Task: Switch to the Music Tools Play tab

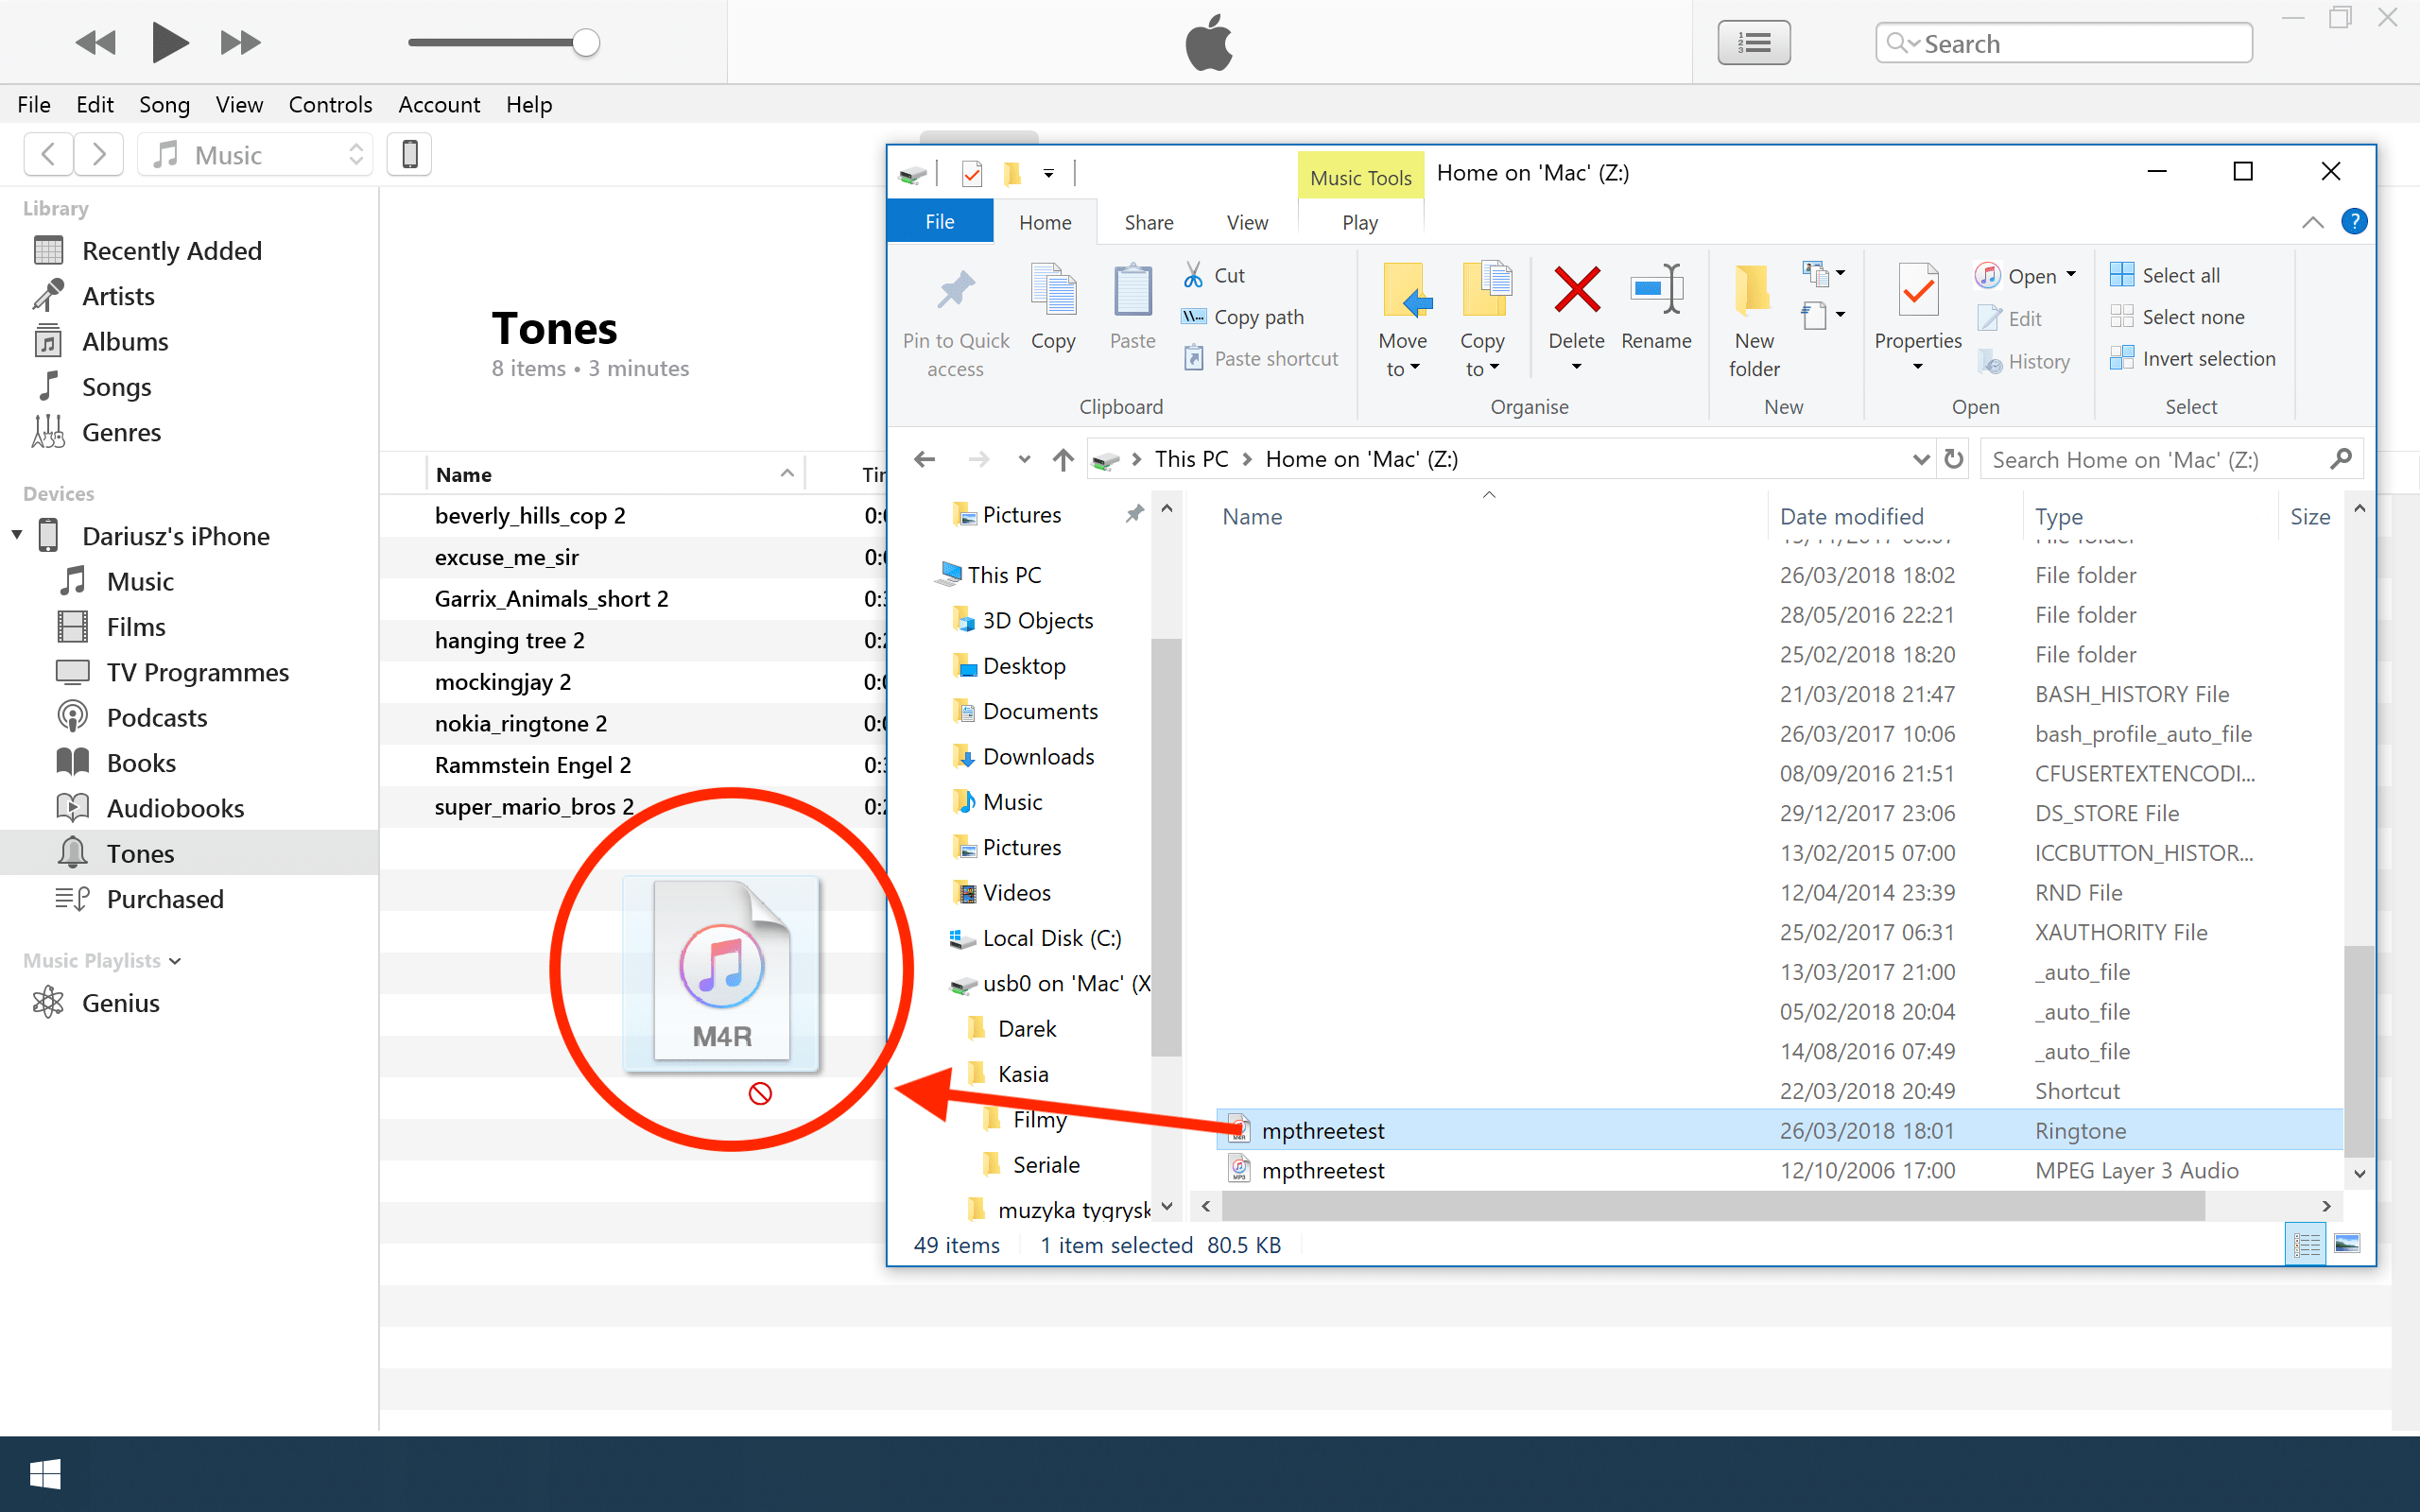Action: click(x=1360, y=222)
